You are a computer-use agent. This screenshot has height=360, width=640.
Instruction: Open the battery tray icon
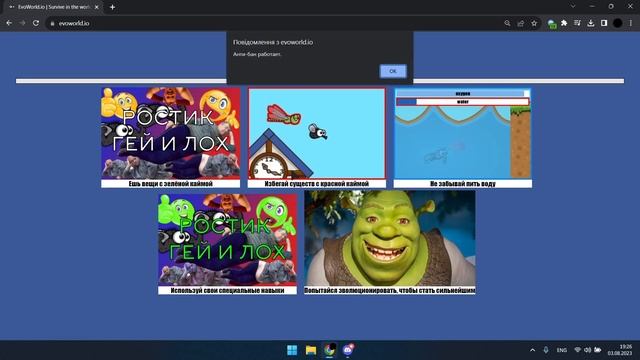click(598, 350)
